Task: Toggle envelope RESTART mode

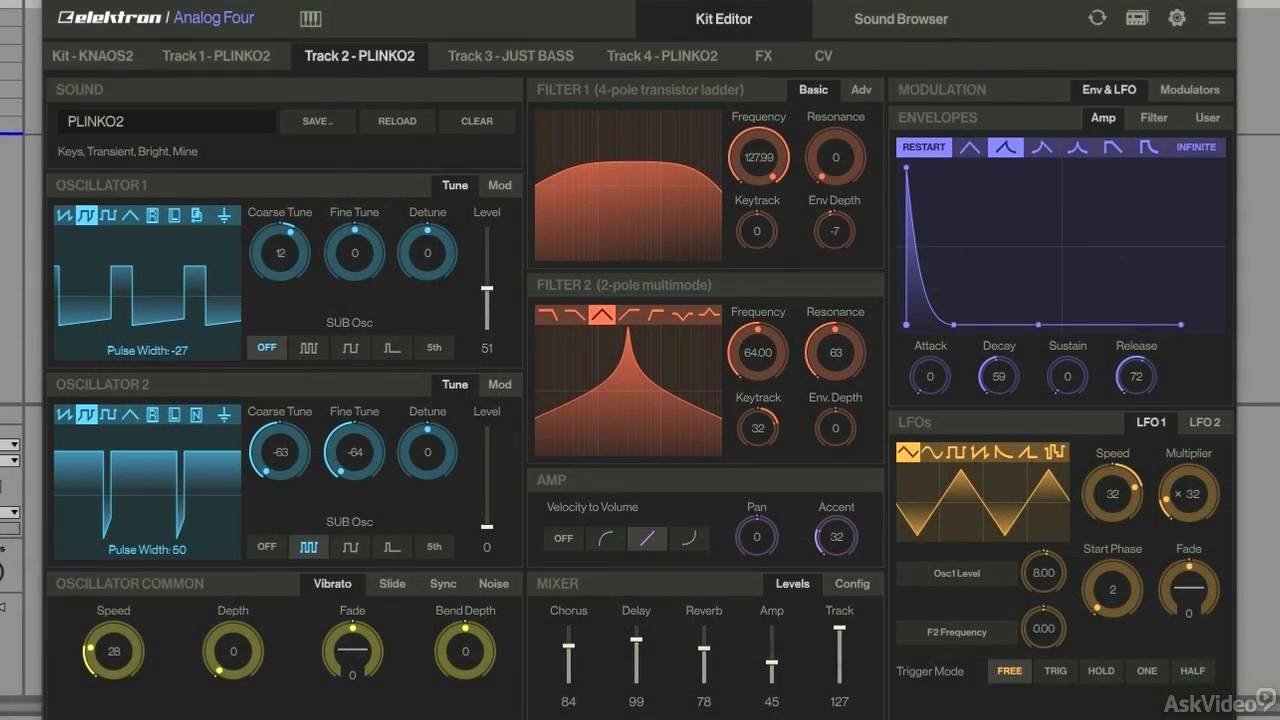Action: 924,147
